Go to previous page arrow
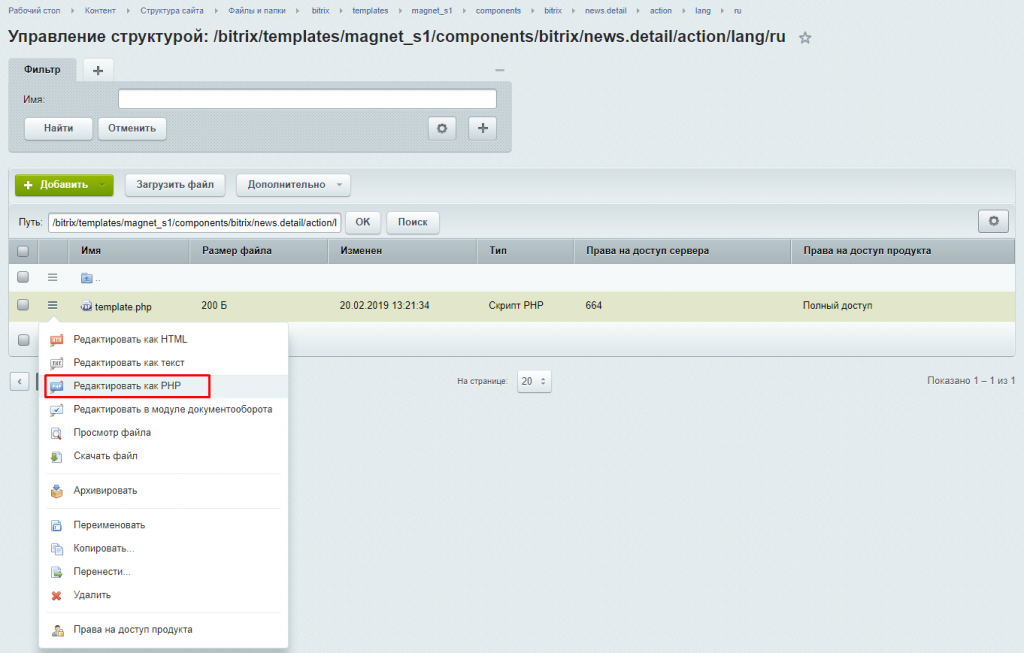 (x=20, y=381)
